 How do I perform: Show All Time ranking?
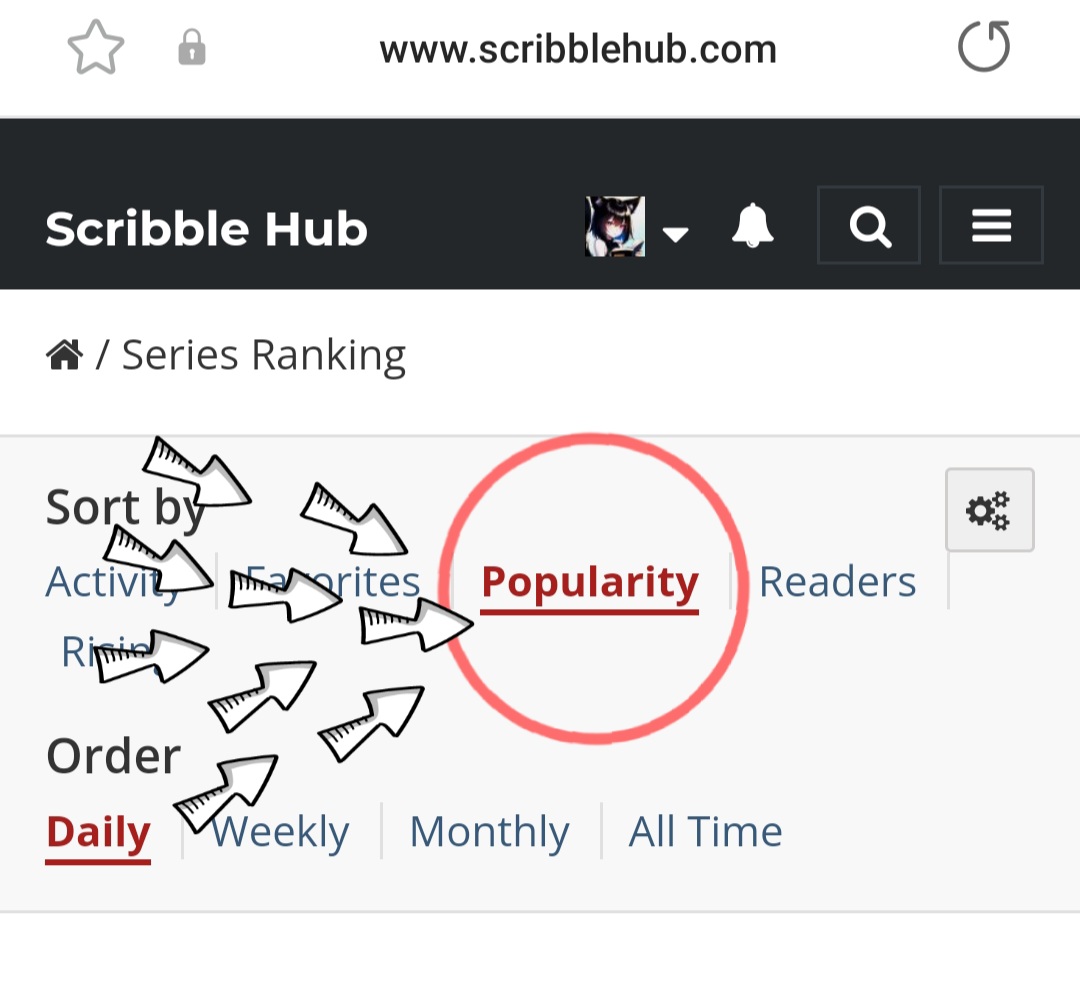pyautogui.click(x=705, y=832)
